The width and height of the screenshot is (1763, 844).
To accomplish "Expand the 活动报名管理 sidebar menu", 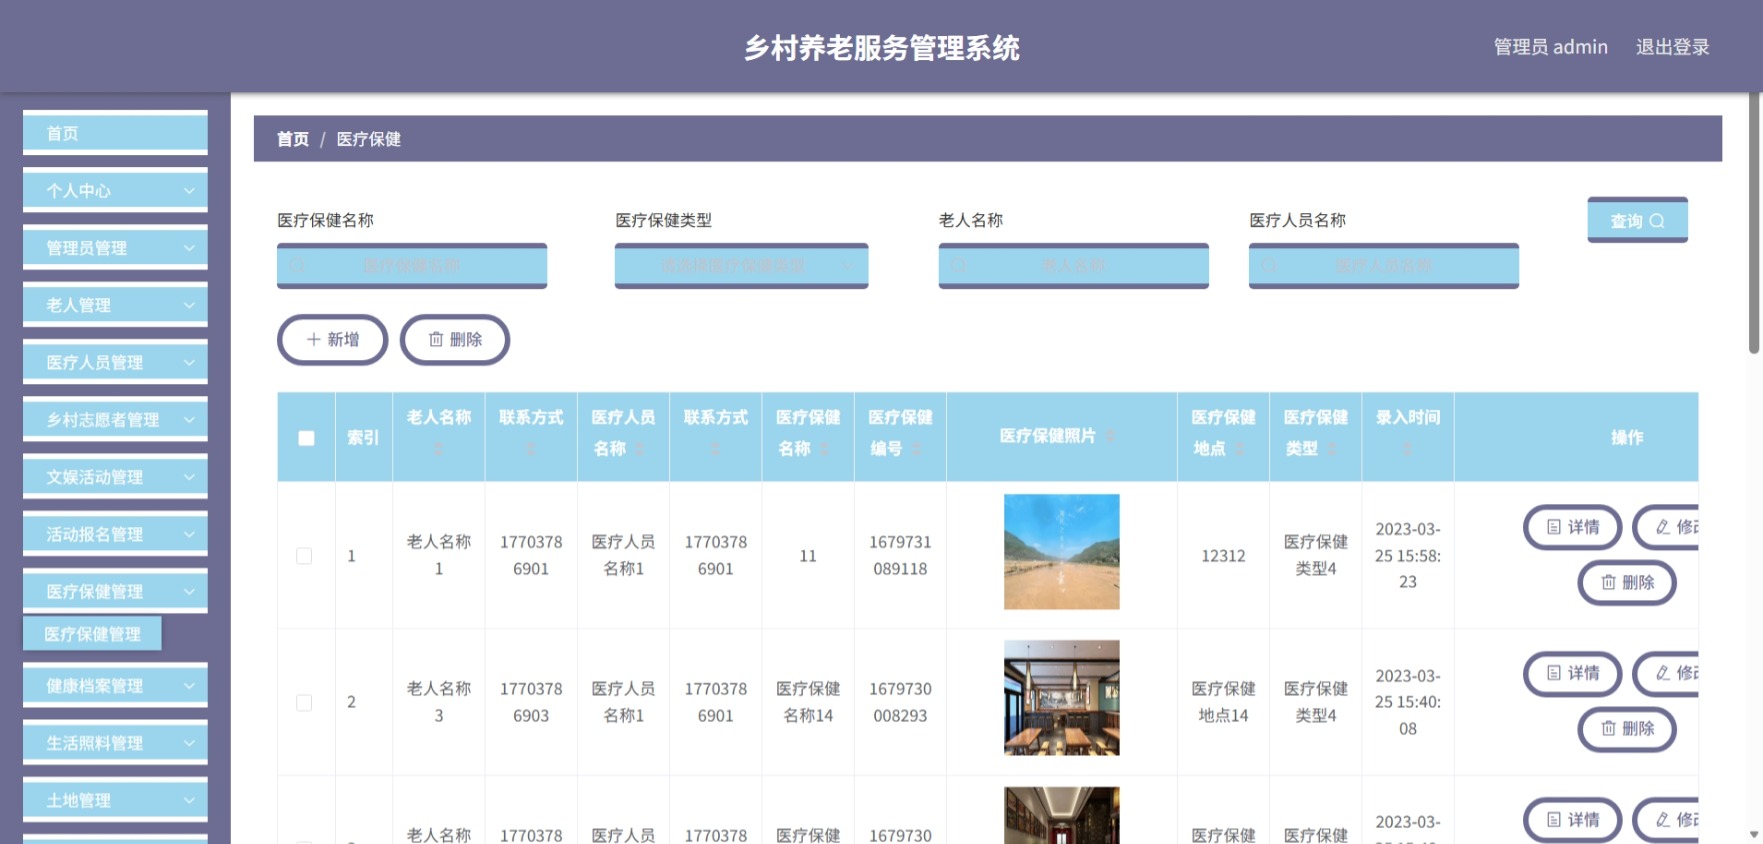I will [115, 534].
